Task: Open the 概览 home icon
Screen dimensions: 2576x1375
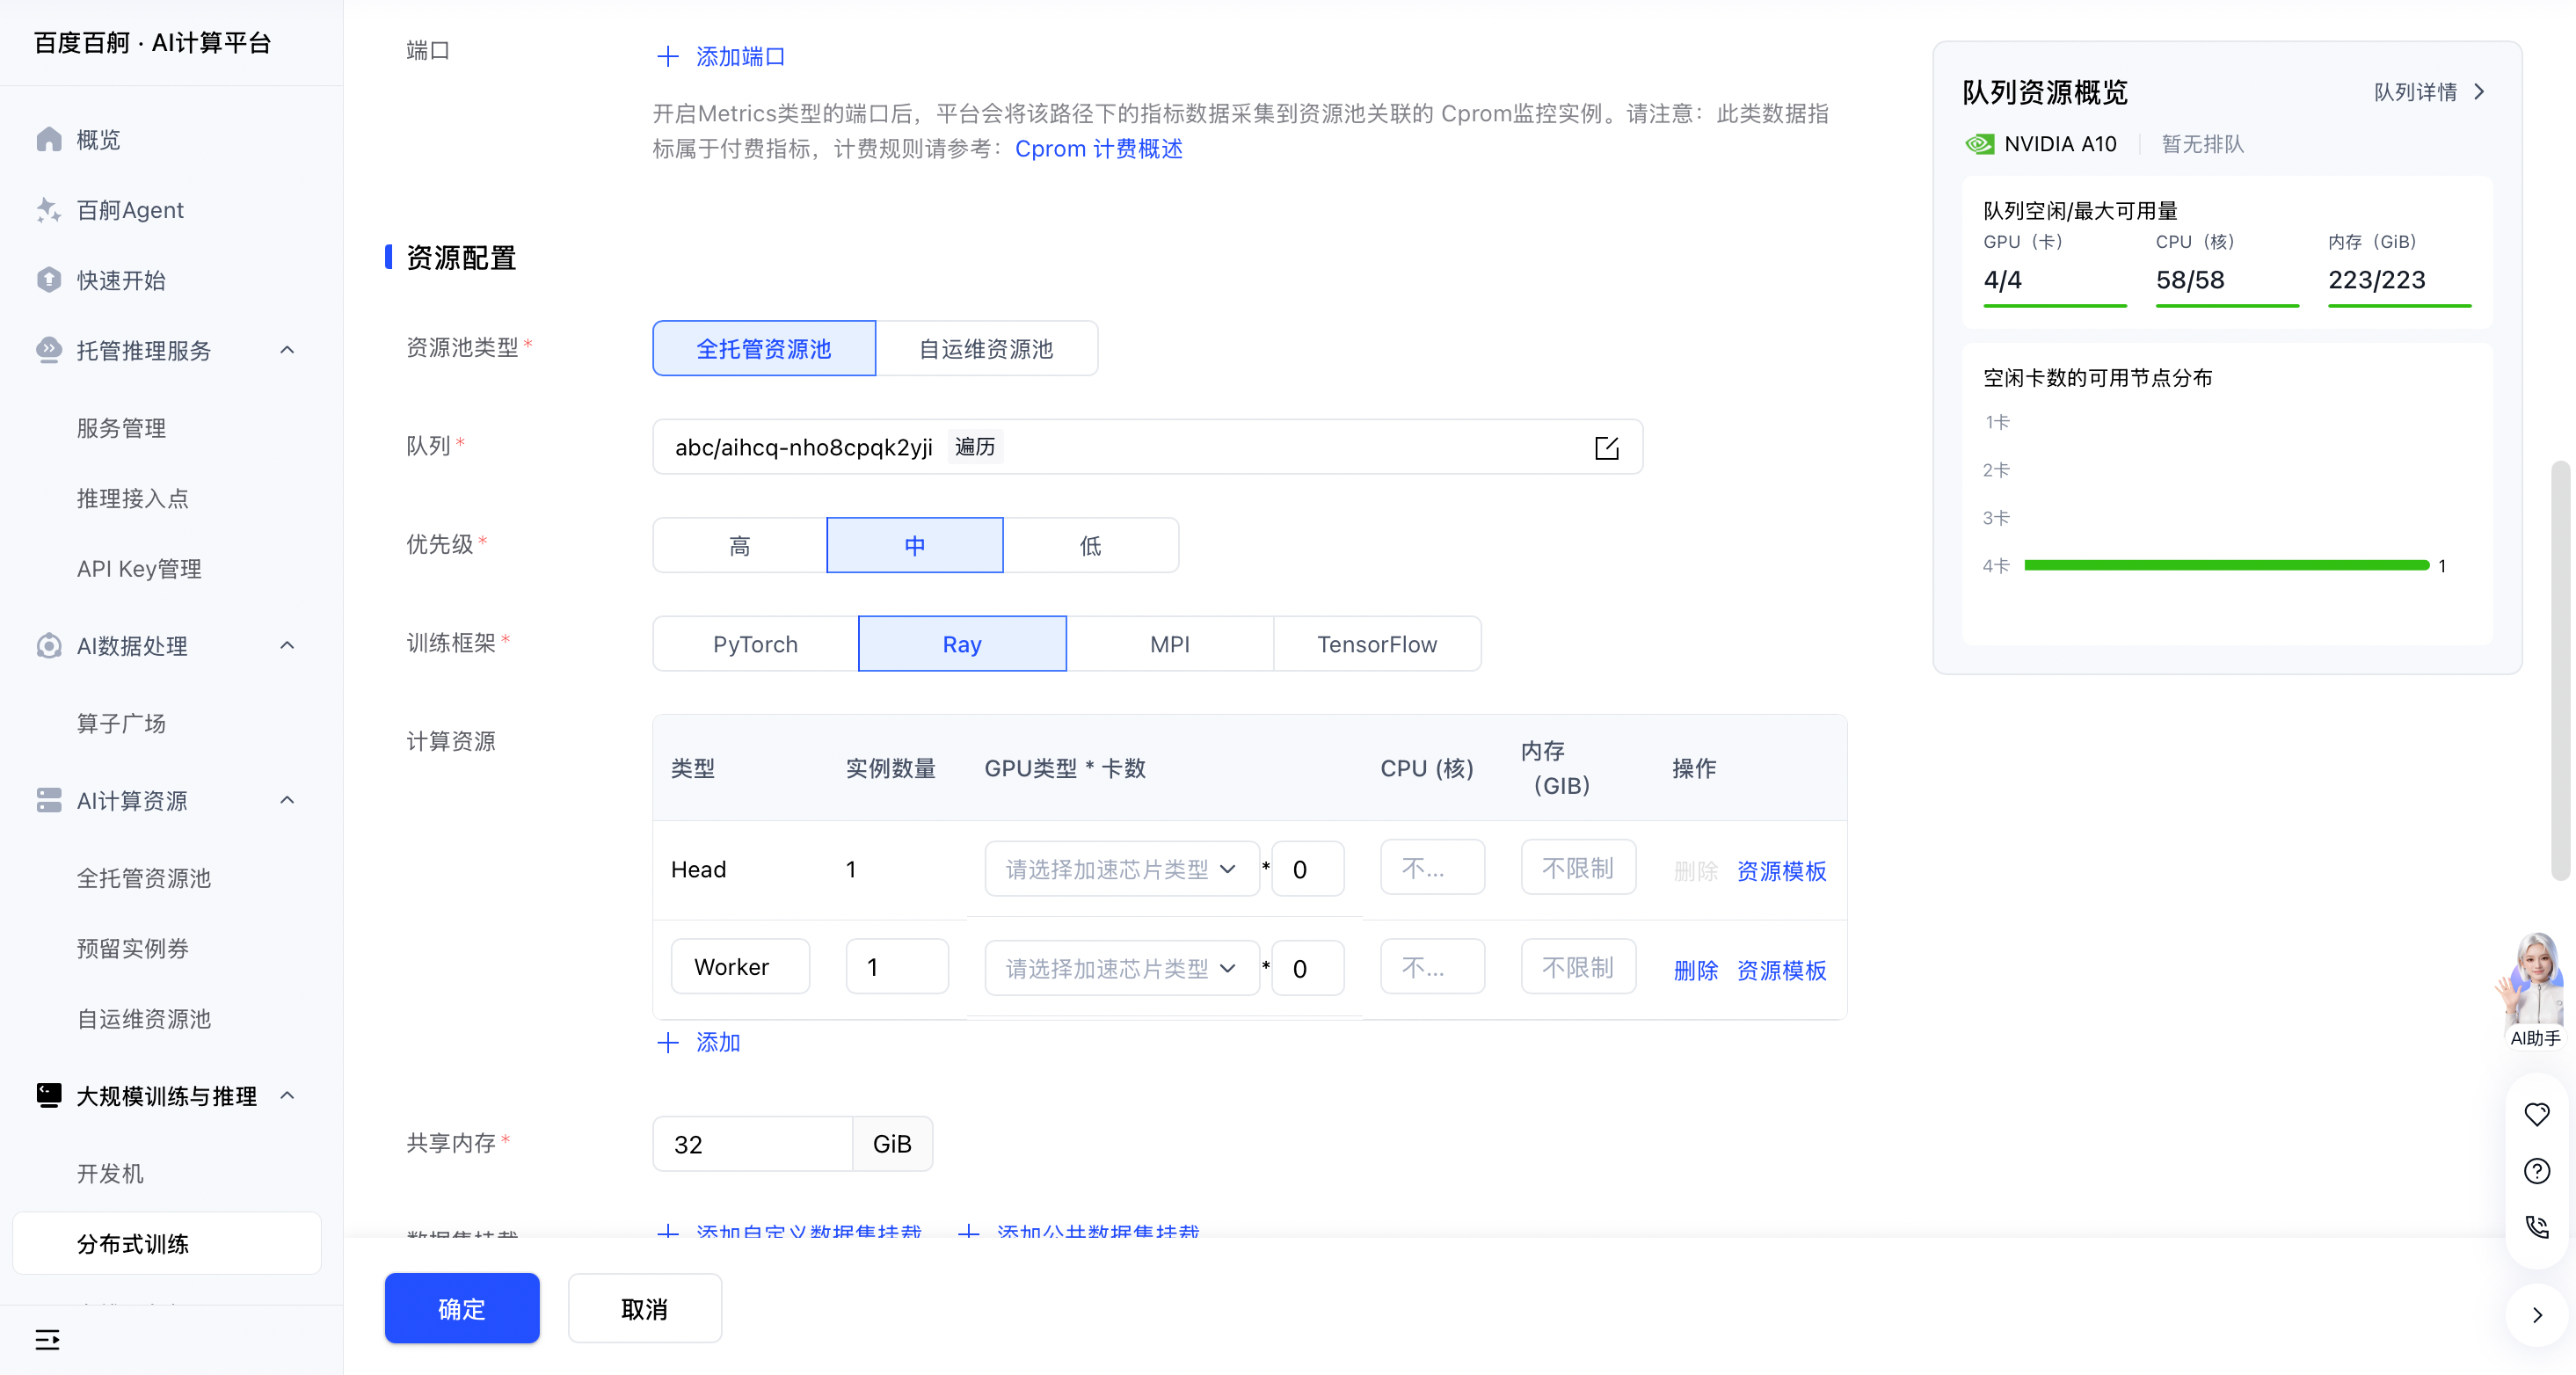Action: [49, 139]
